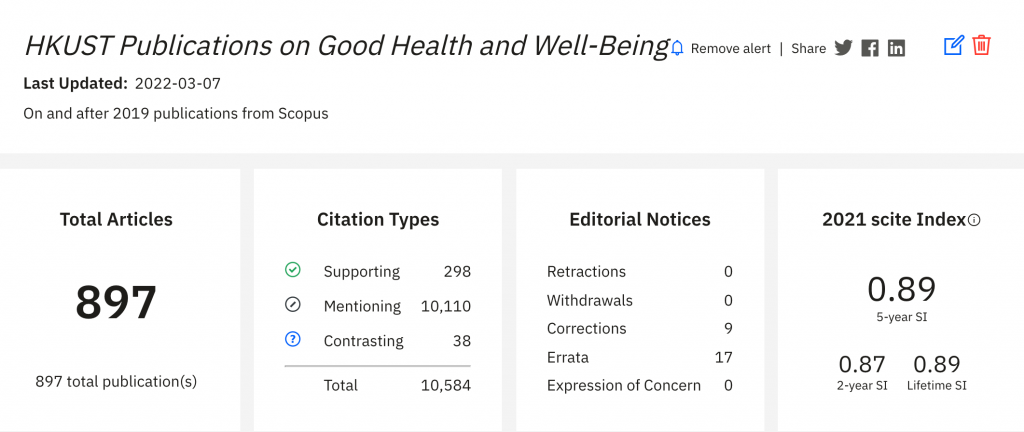
Task: Share dashboard on LinkedIn
Action: pyautogui.click(x=896, y=48)
